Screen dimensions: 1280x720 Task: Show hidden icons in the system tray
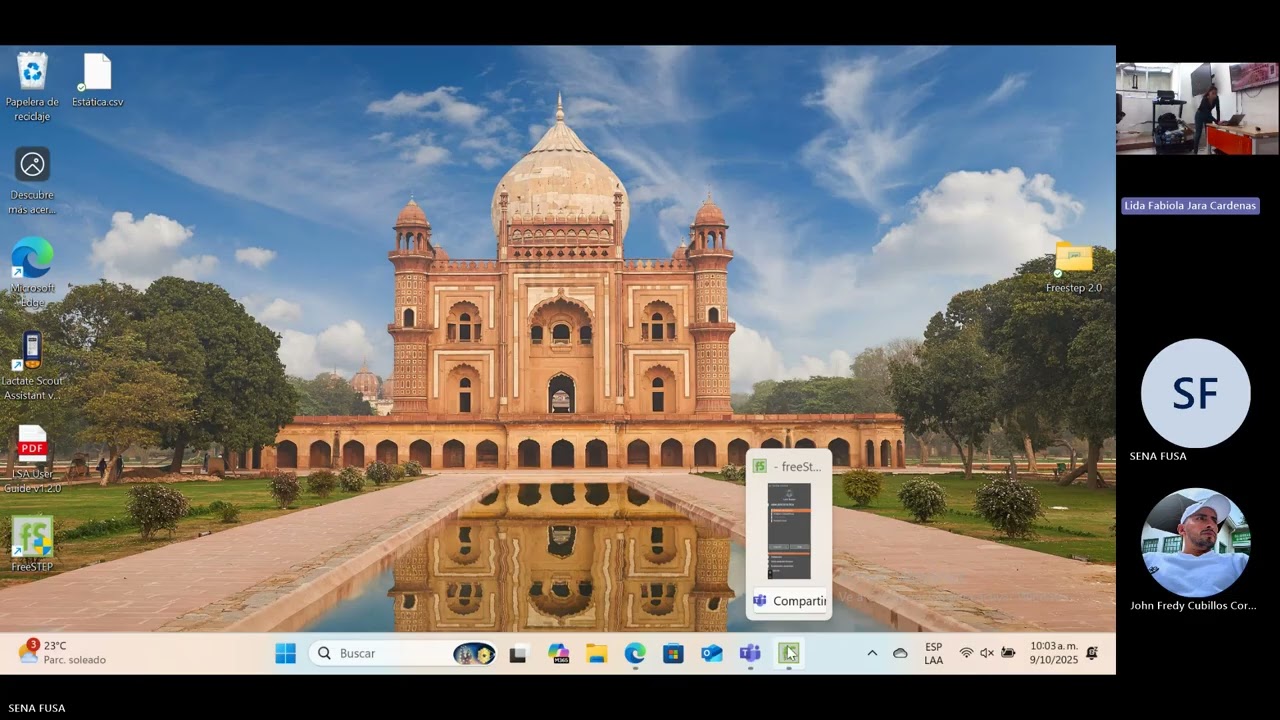[x=872, y=653]
